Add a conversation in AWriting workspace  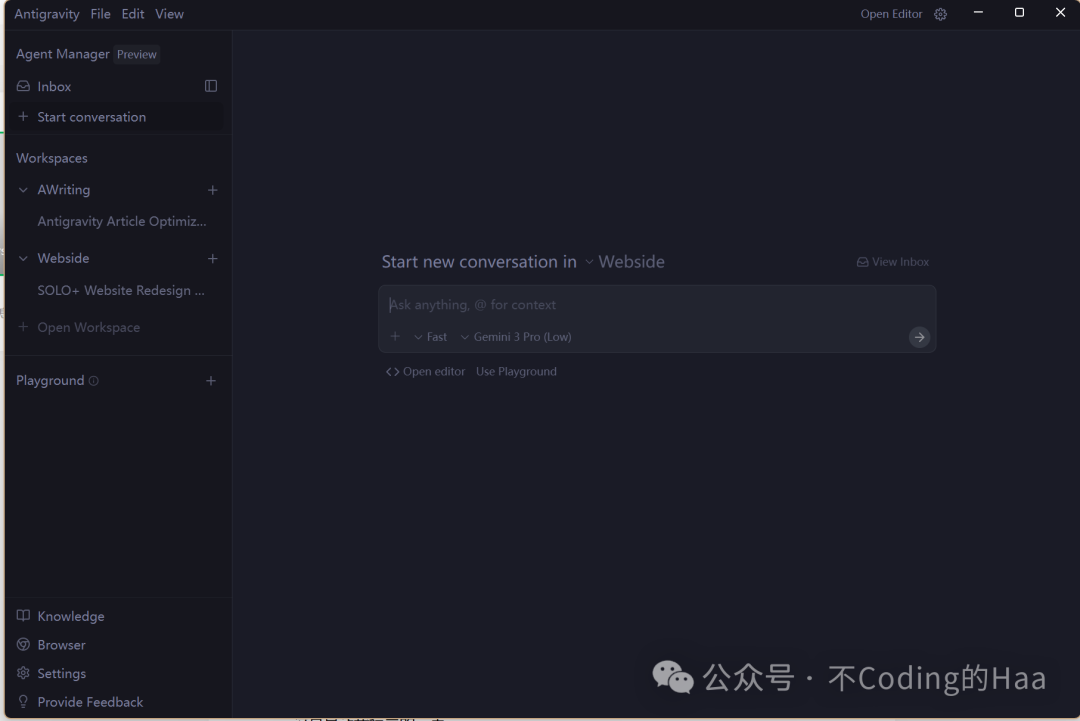(x=212, y=190)
